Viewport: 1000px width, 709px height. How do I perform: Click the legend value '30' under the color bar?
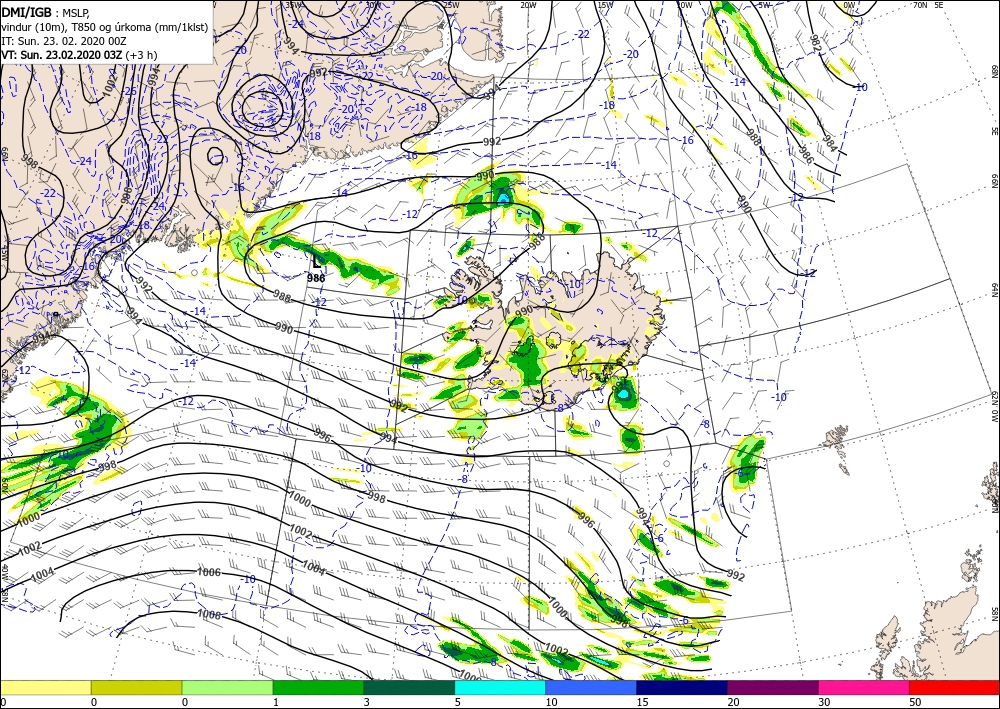pyautogui.click(x=825, y=702)
